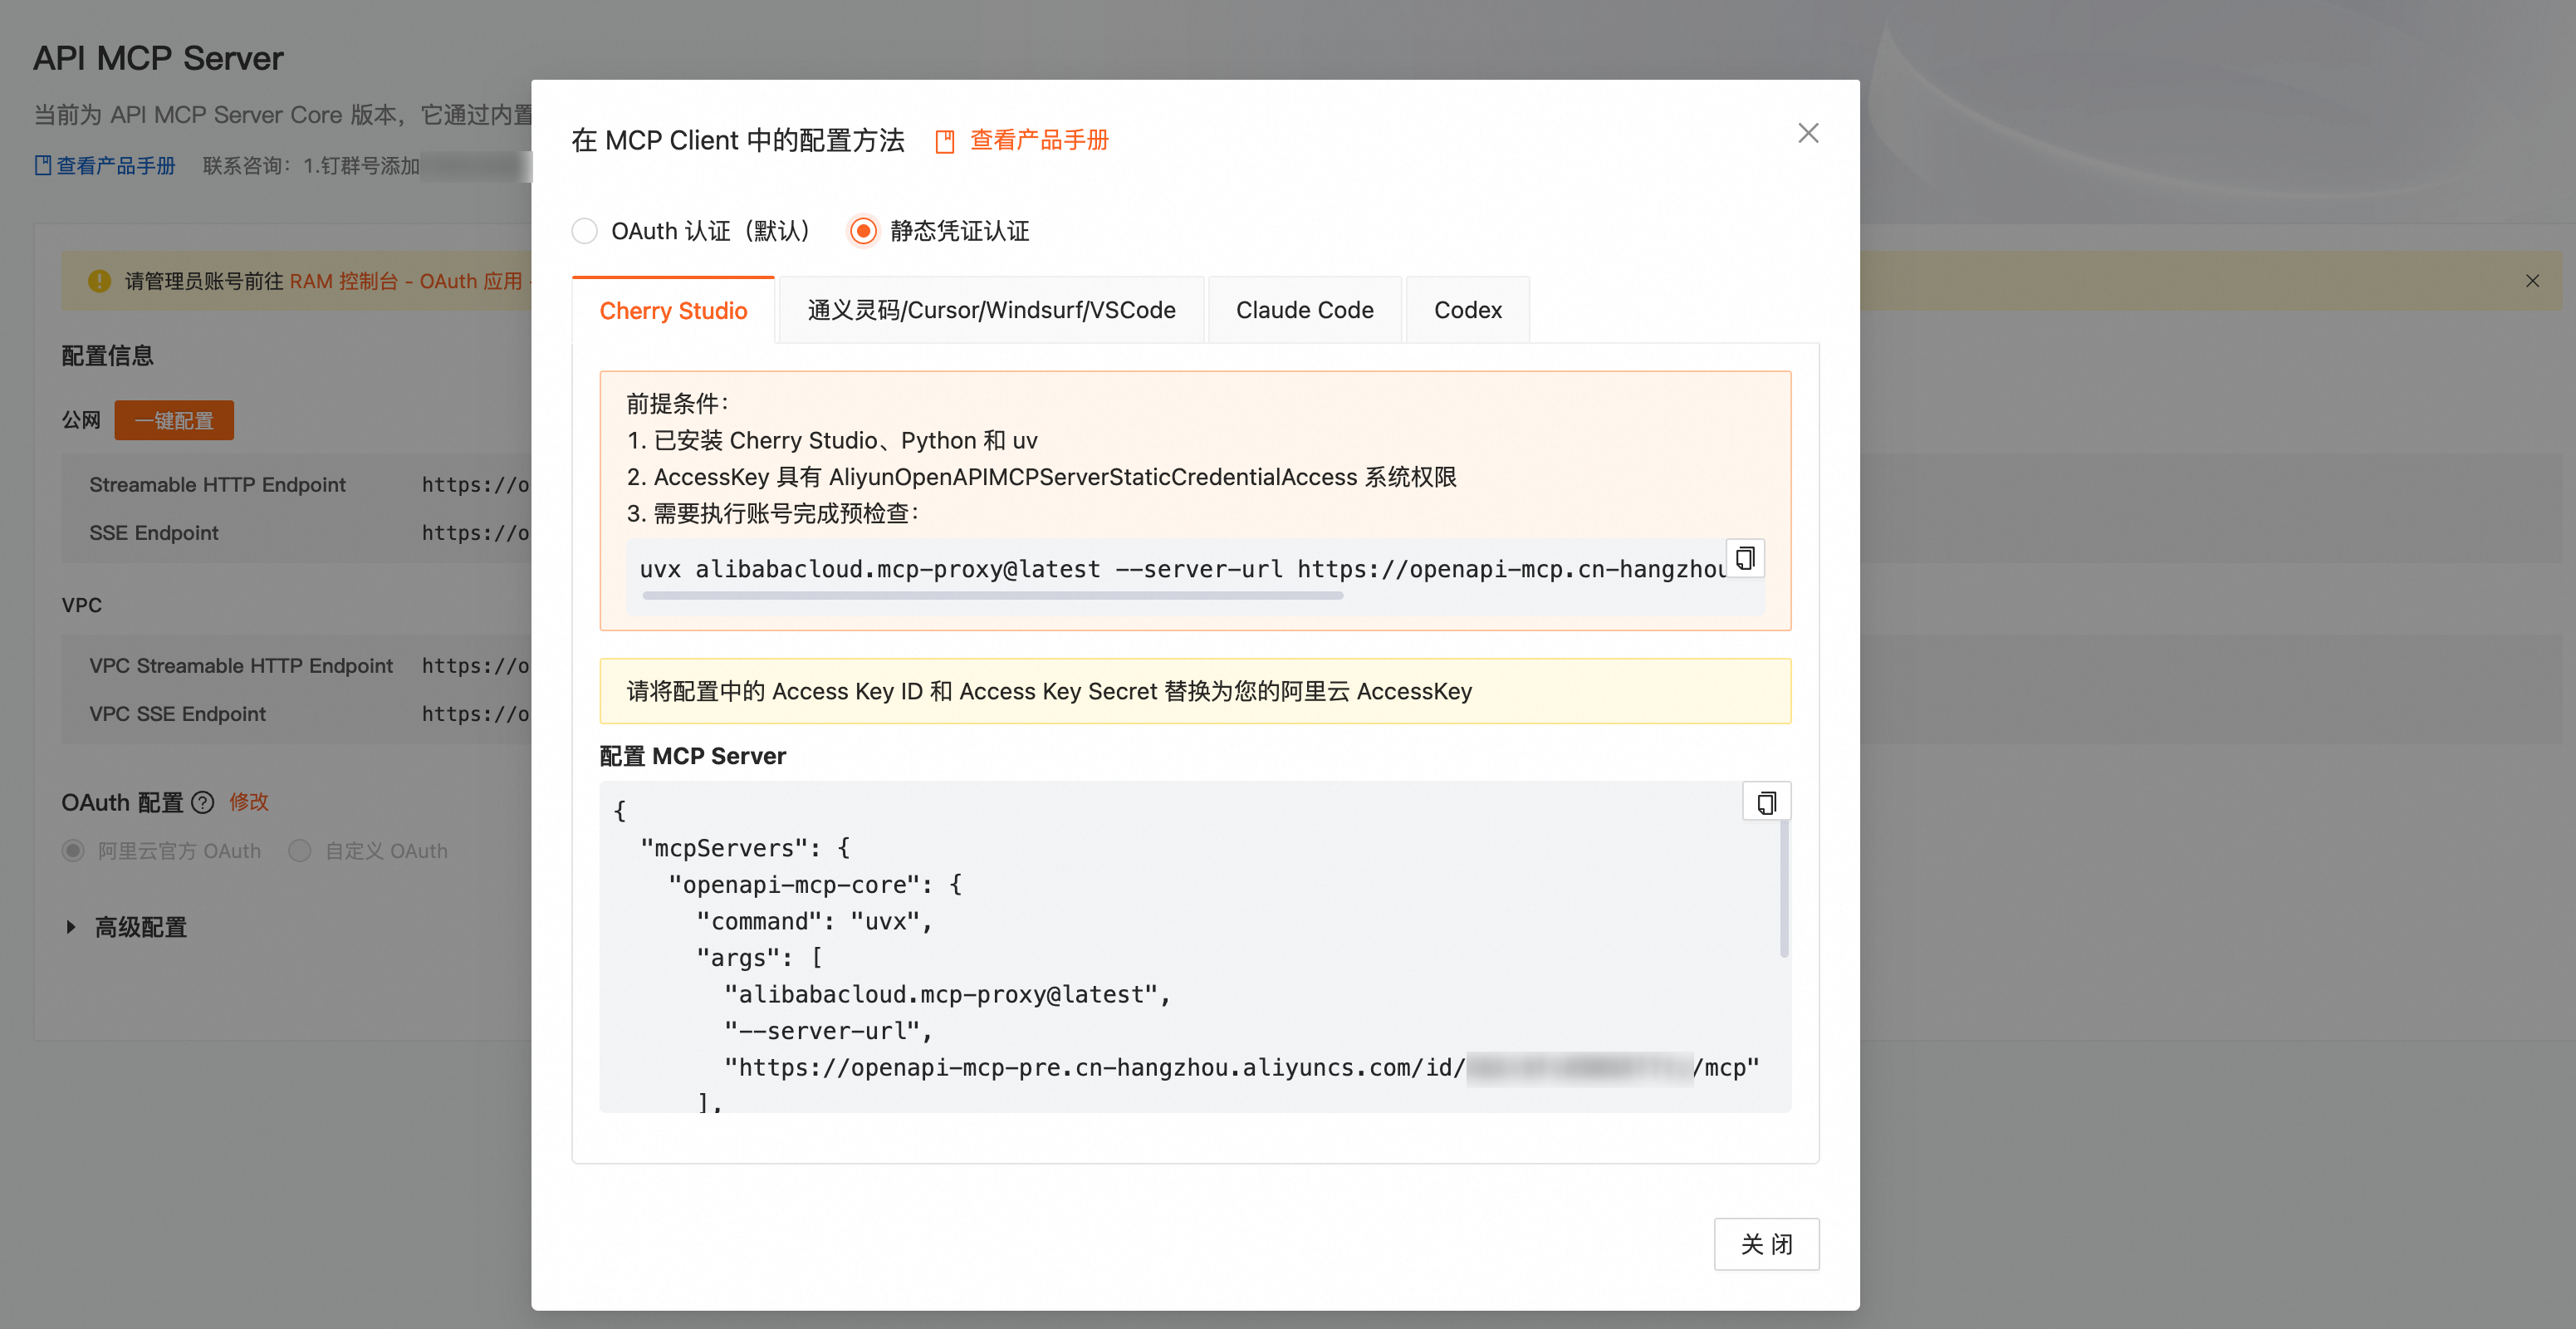Click the VPC SSE Endpoint label
This screenshot has height=1329, width=2576.
tap(177, 714)
